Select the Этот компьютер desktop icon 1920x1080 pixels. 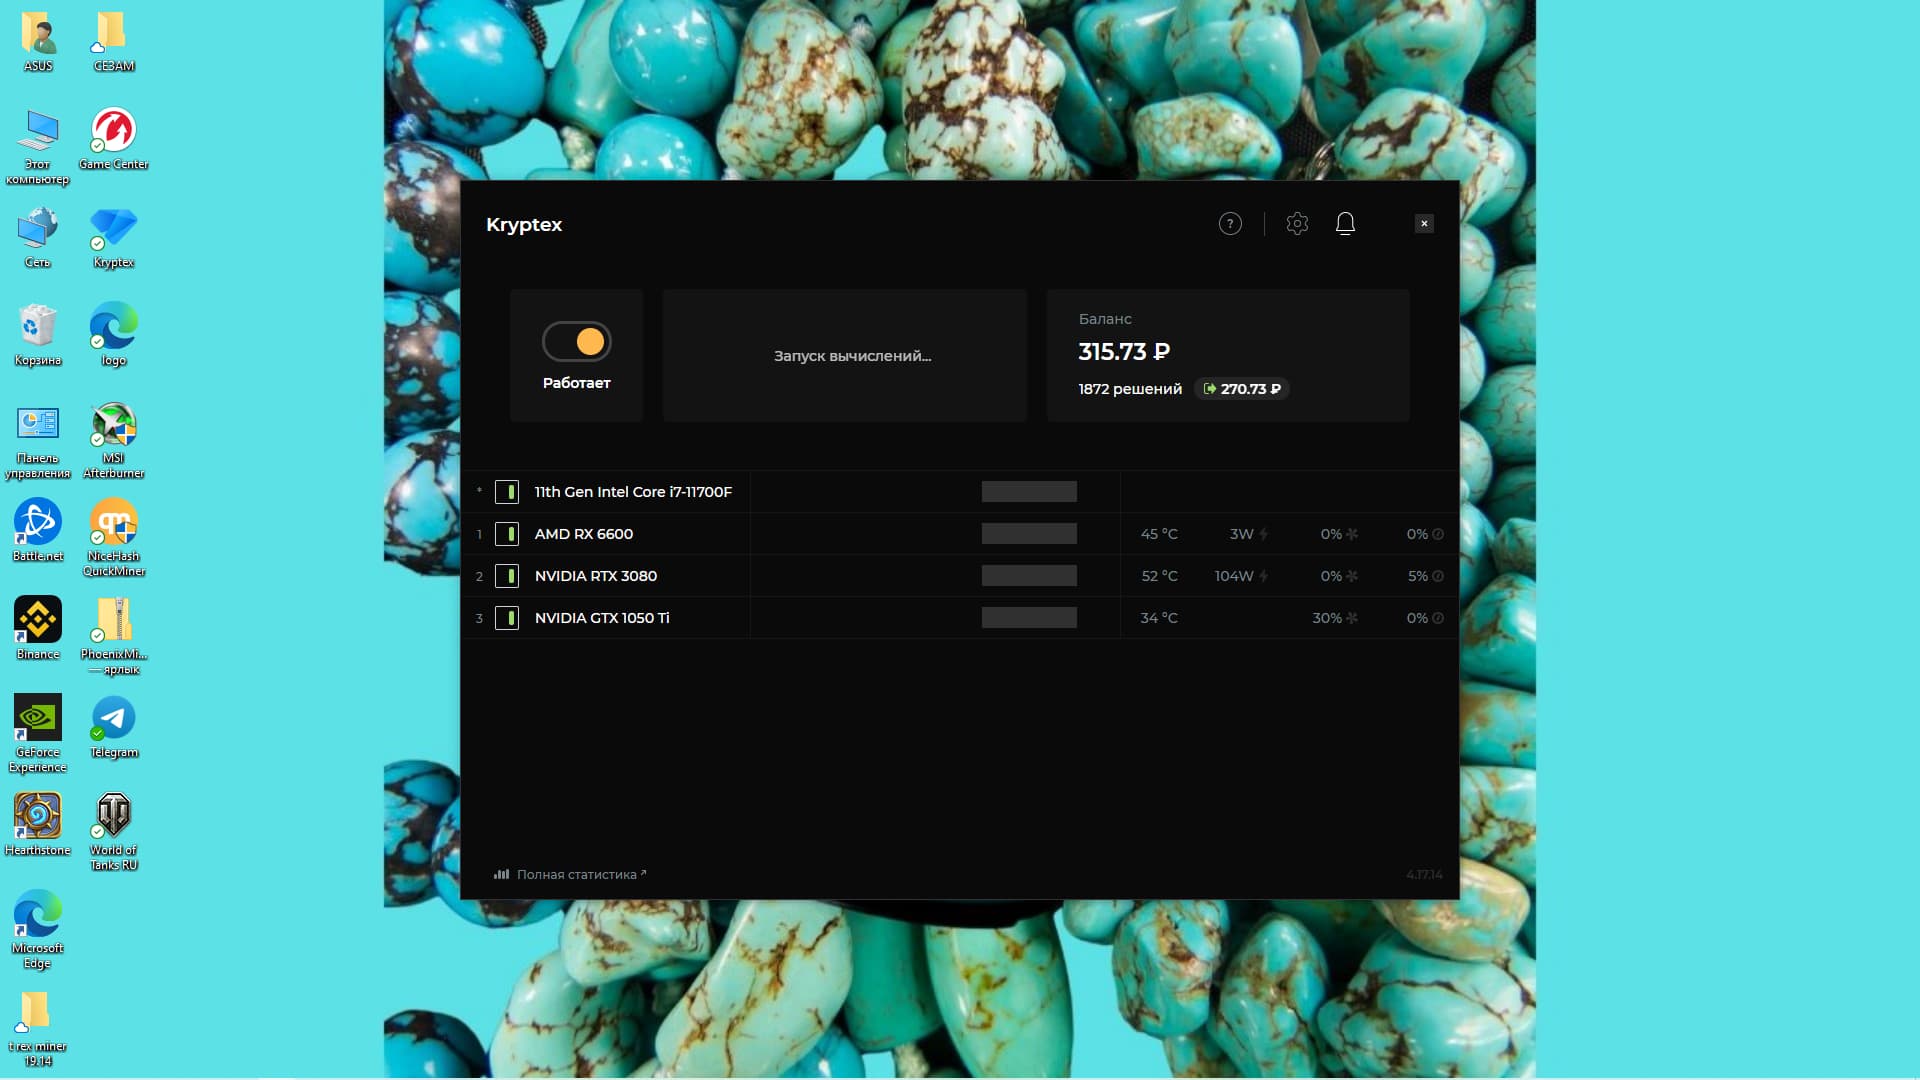coord(38,147)
